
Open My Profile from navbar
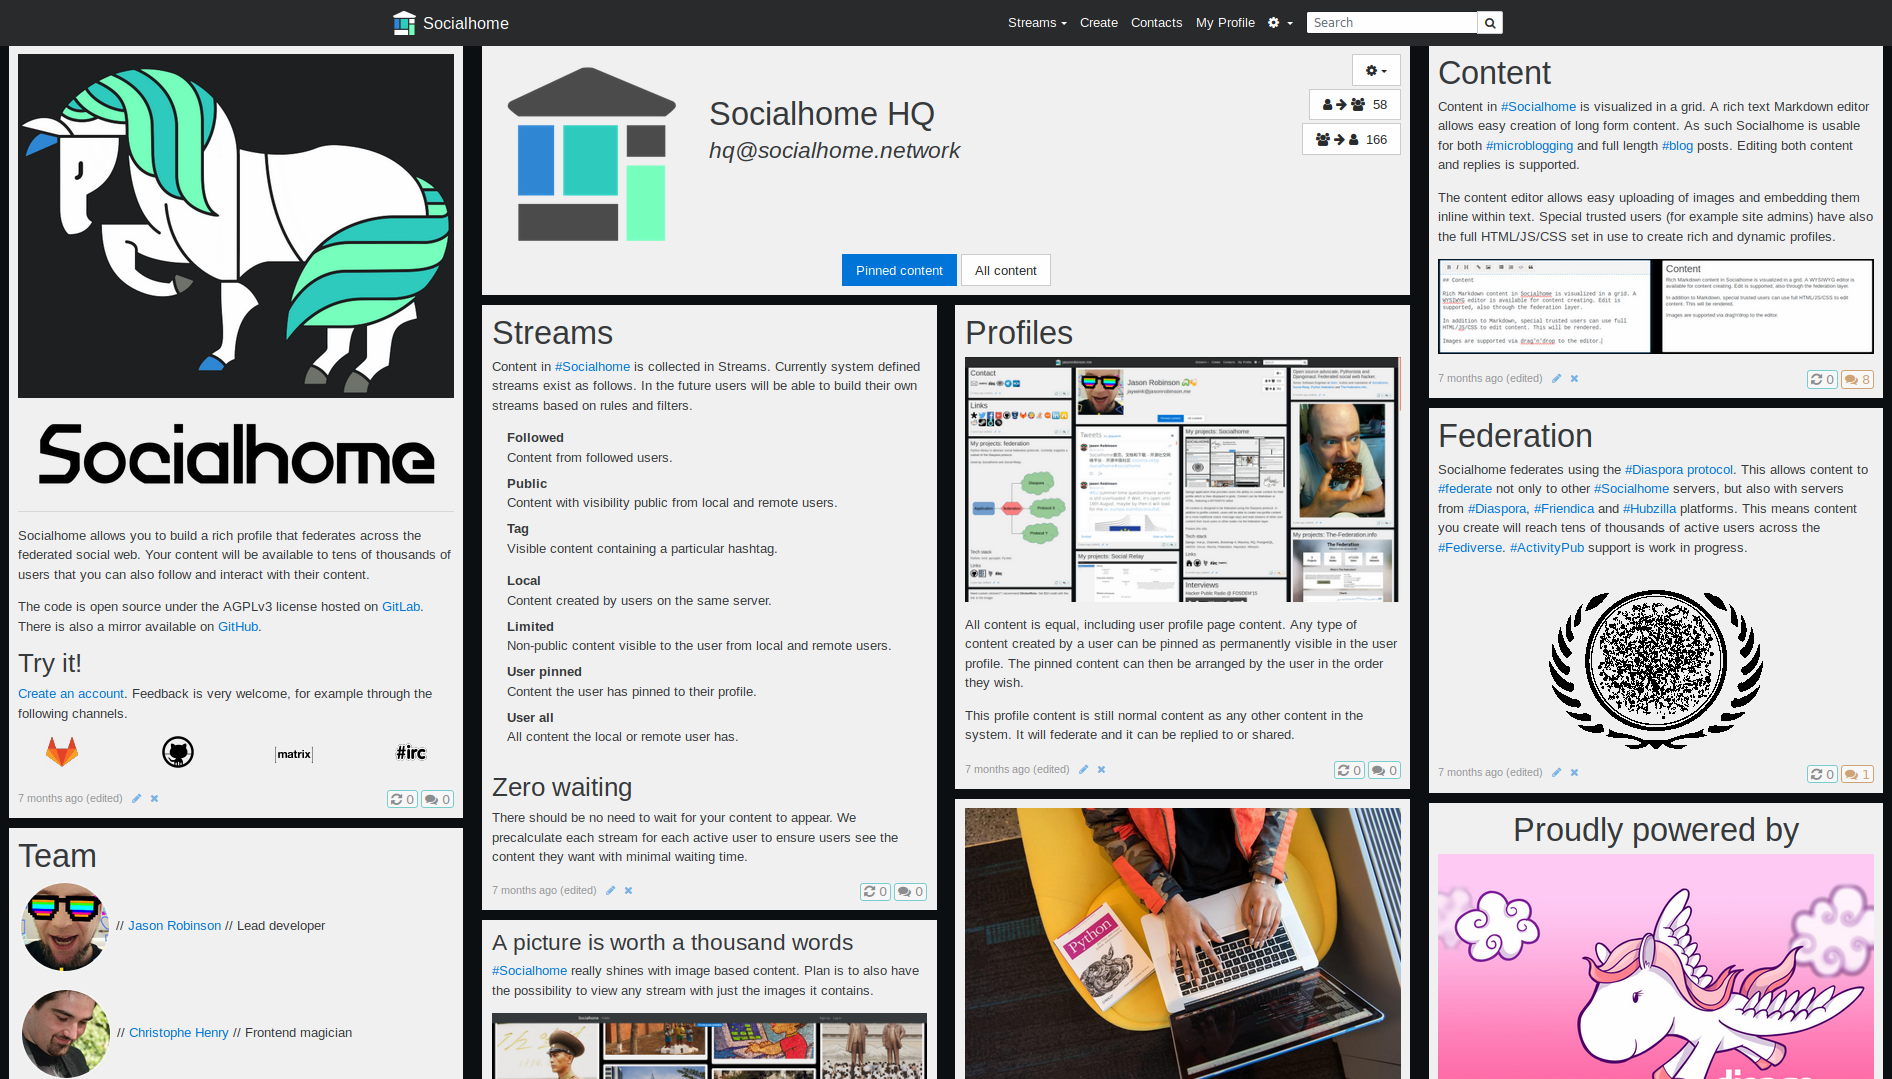1225,23
